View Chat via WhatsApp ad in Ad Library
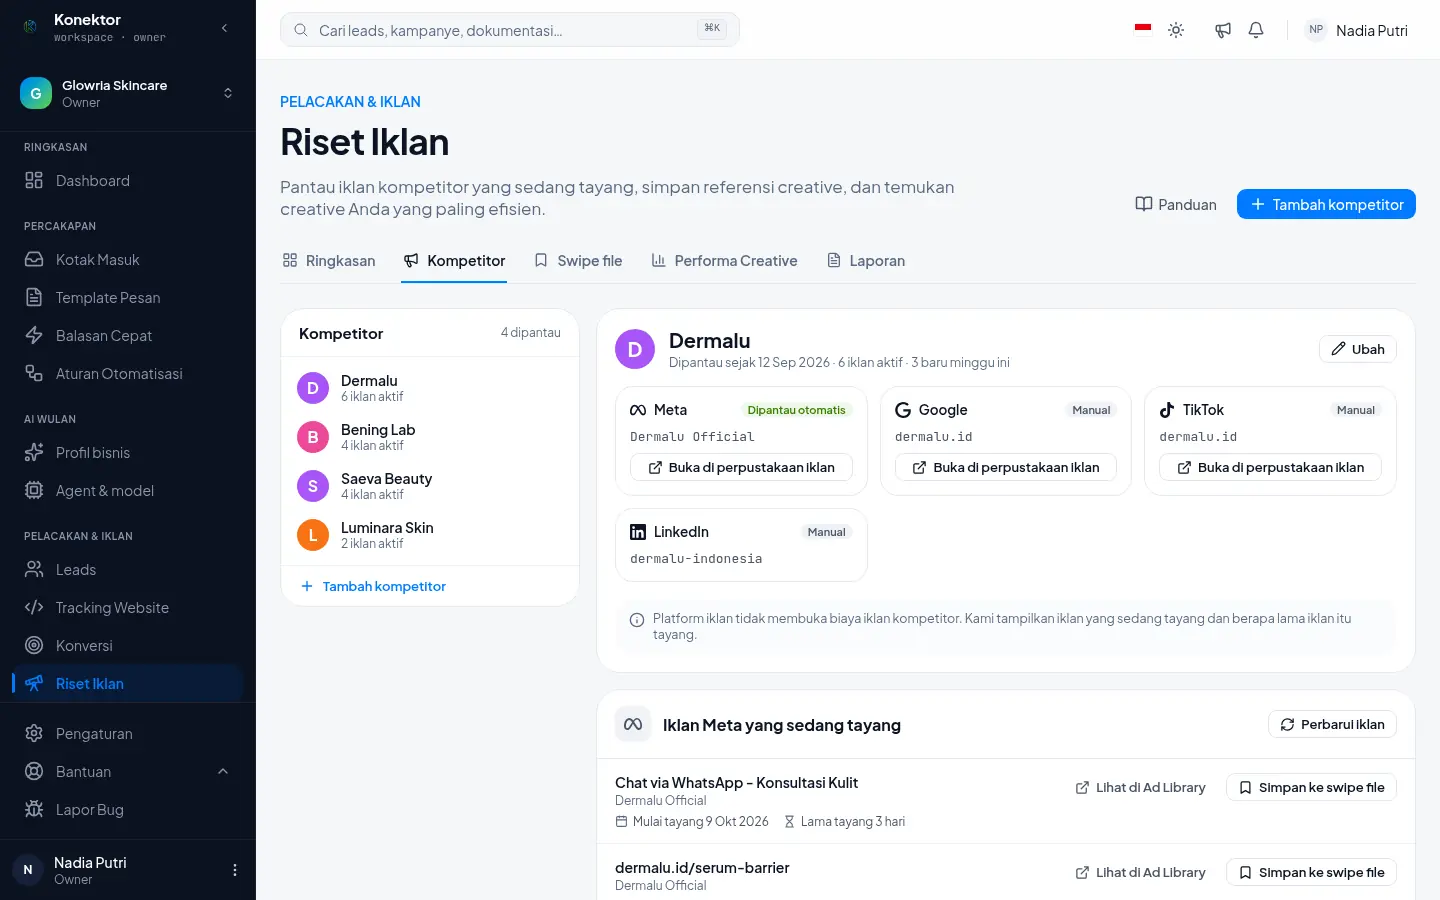This screenshot has height=900, width=1440. click(1141, 788)
